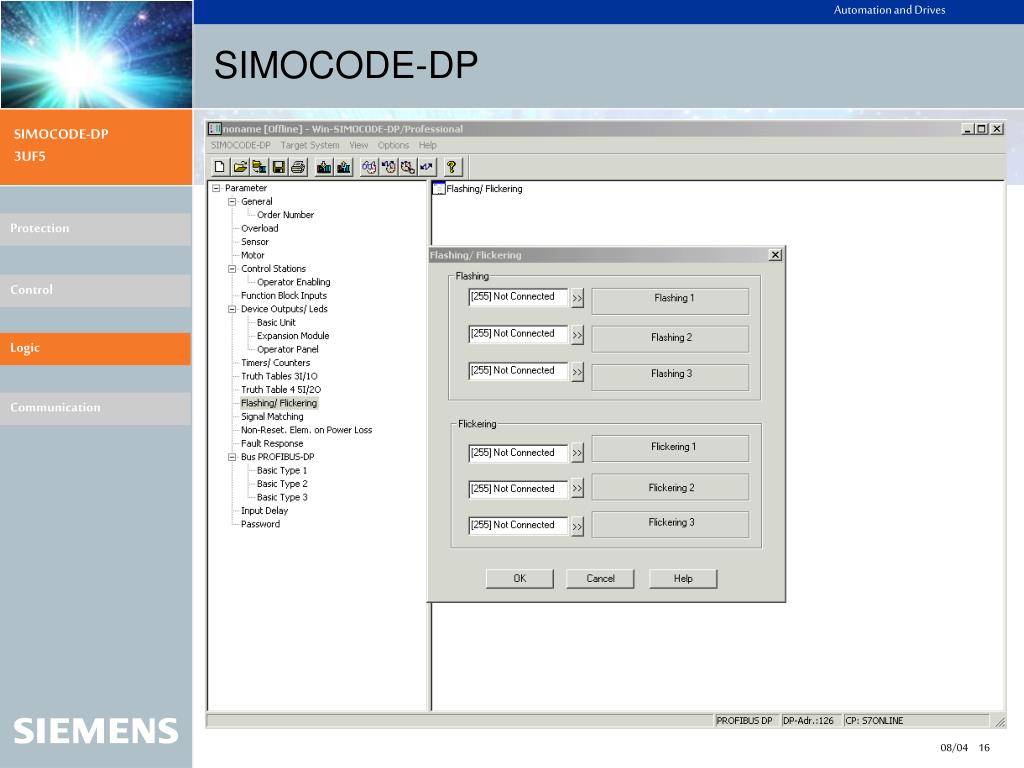Select Overload in the parameter tree
This screenshot has width=1024, height=768.
259,229
